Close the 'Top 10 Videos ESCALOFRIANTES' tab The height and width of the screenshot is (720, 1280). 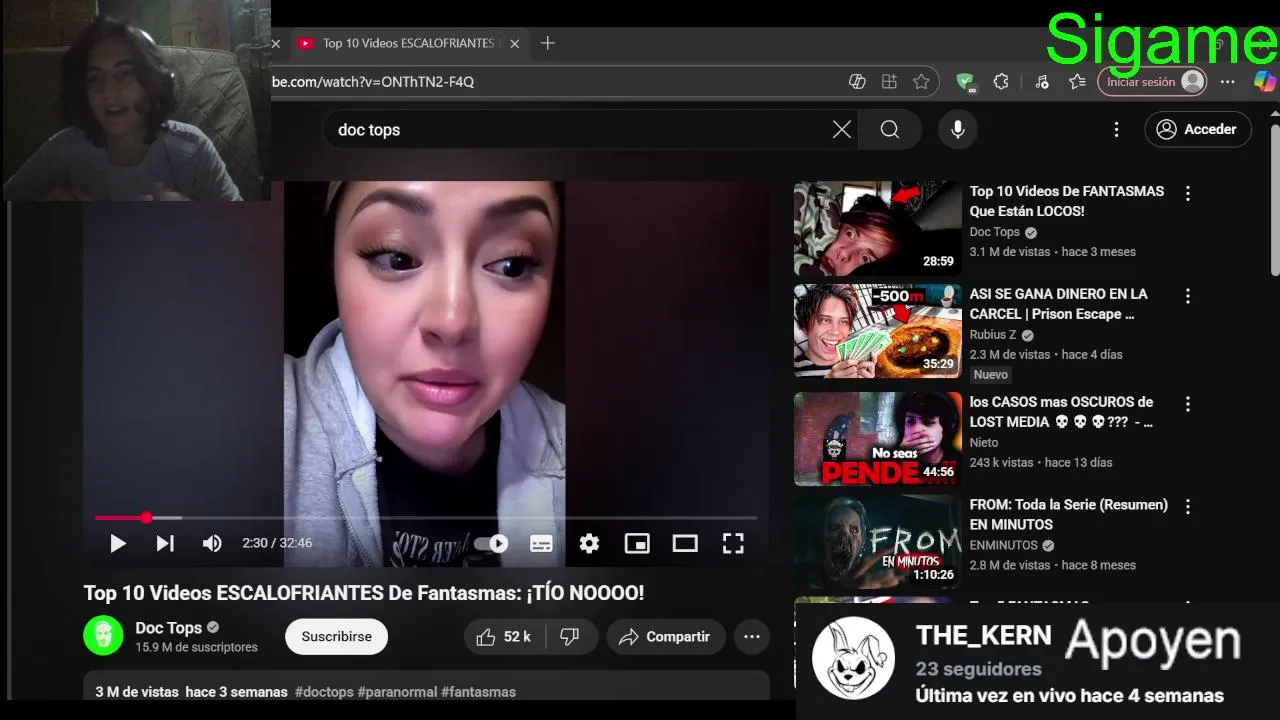point(515,43)
